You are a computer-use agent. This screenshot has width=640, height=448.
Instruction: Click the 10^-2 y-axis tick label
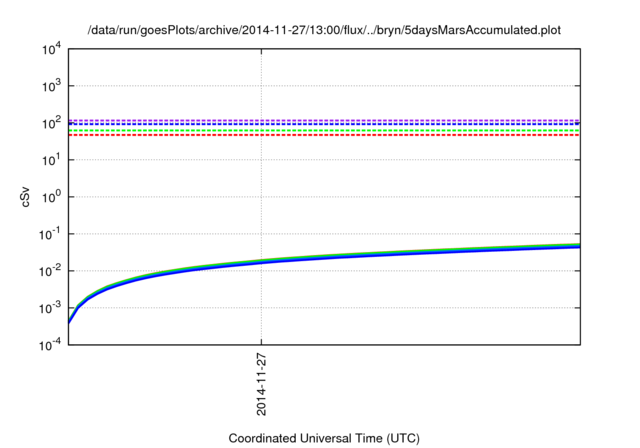pos(50,271)
